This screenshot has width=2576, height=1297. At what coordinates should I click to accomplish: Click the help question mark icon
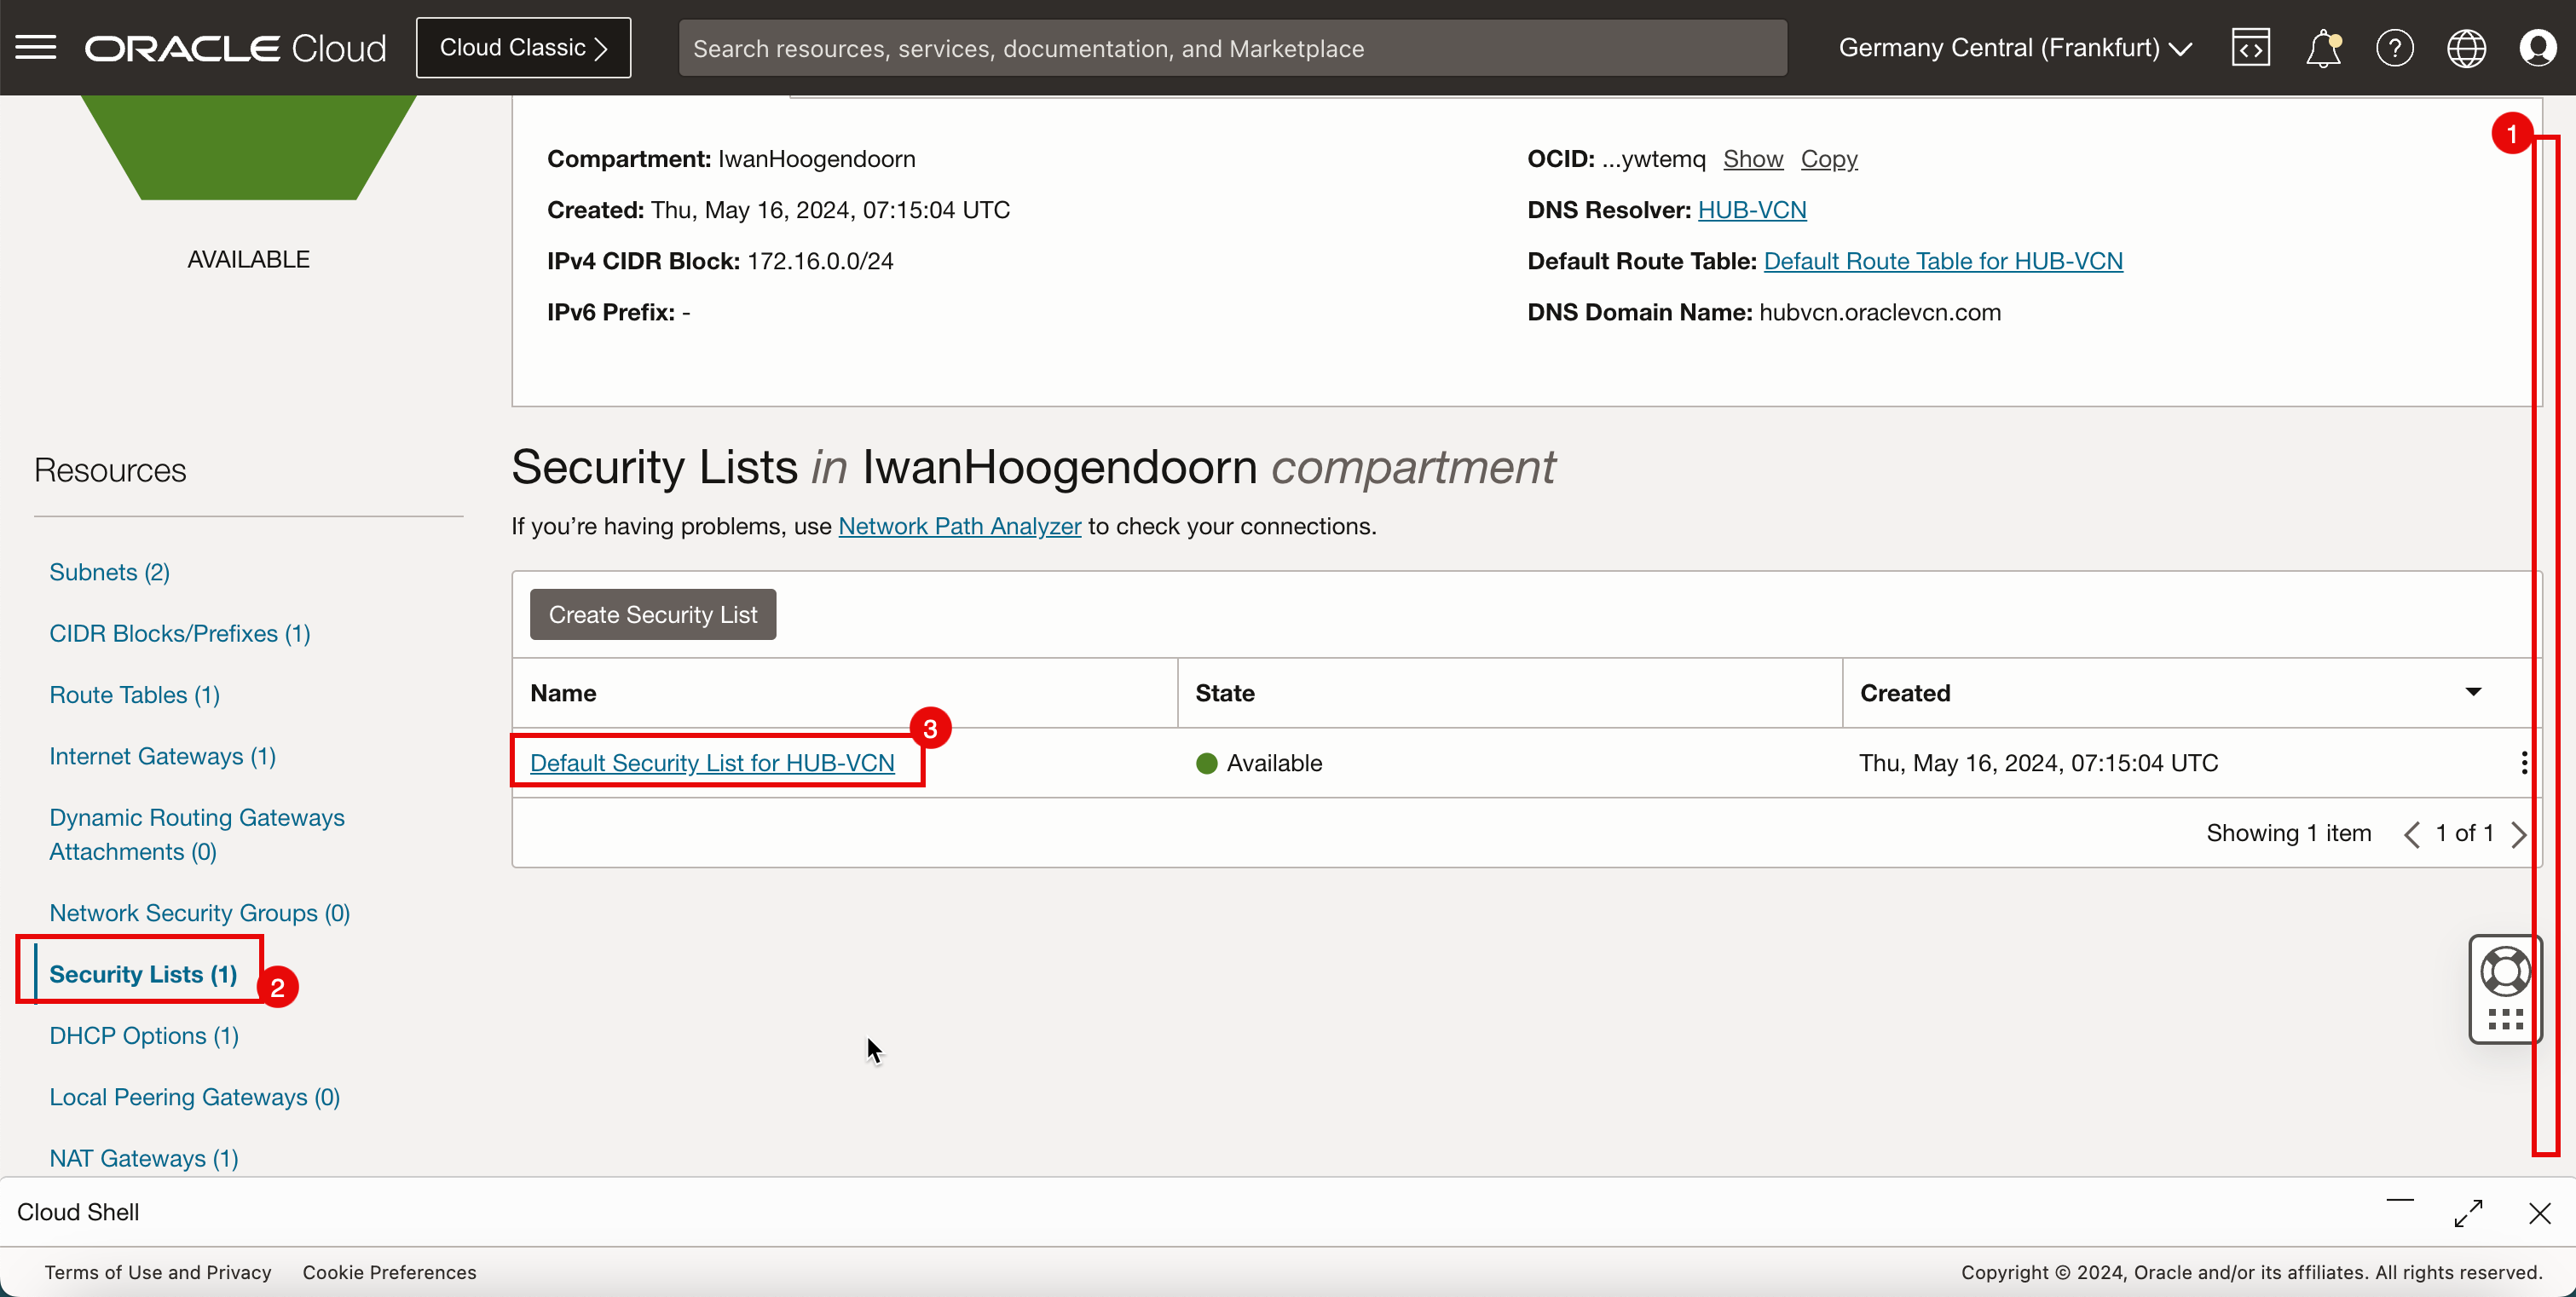tap(2394, 46)
